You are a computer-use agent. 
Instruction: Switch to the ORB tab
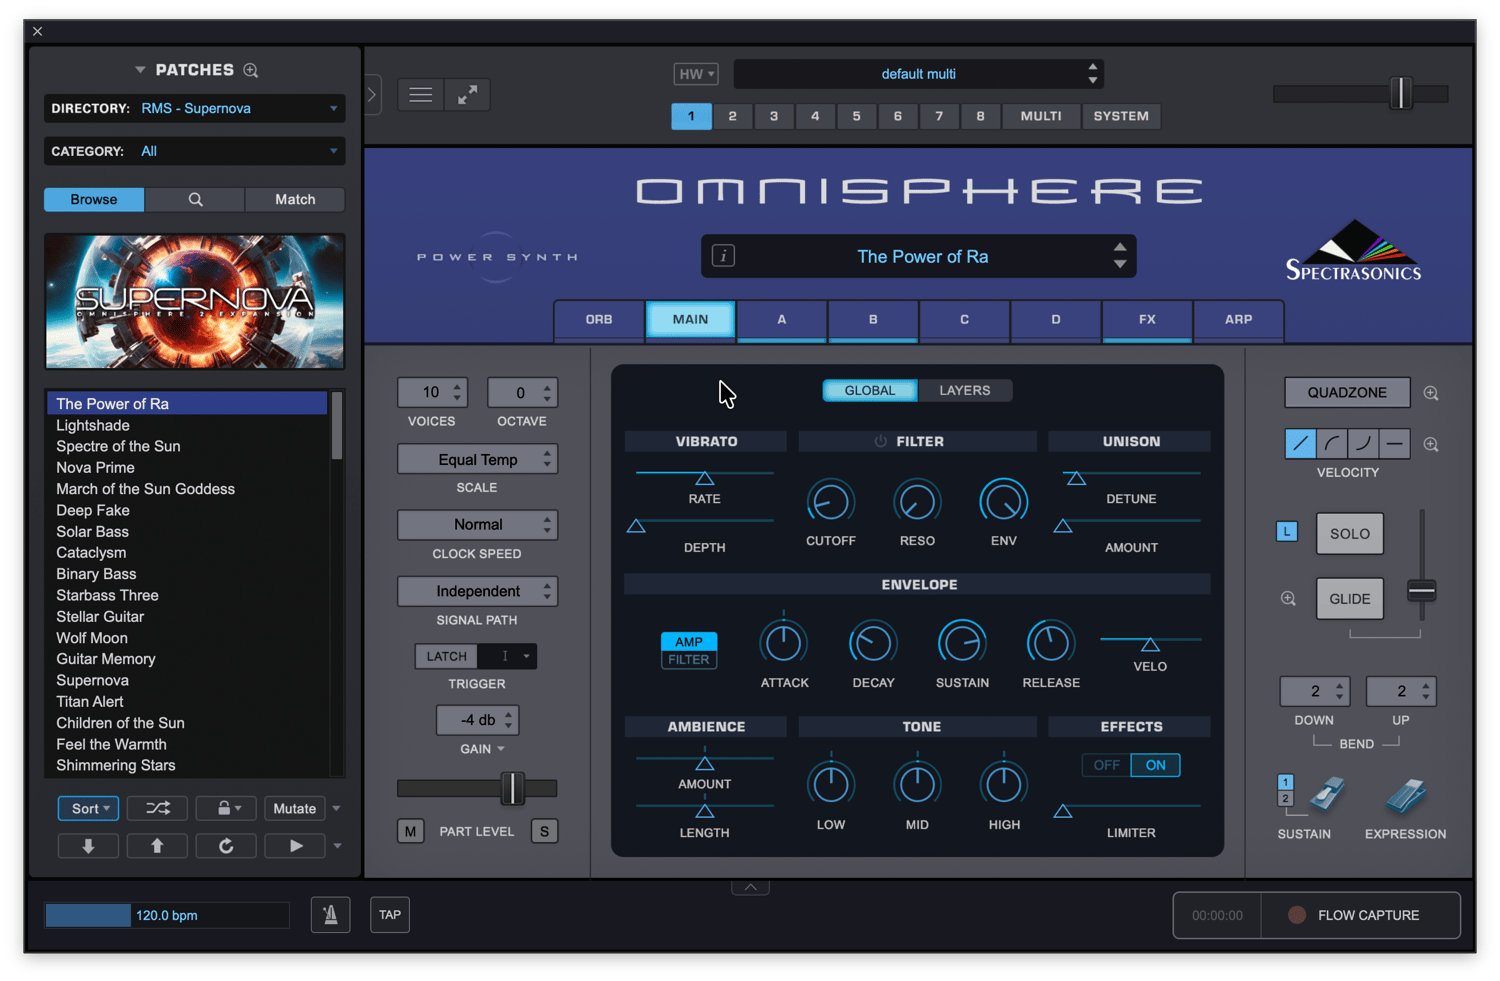tap(599, 320)
